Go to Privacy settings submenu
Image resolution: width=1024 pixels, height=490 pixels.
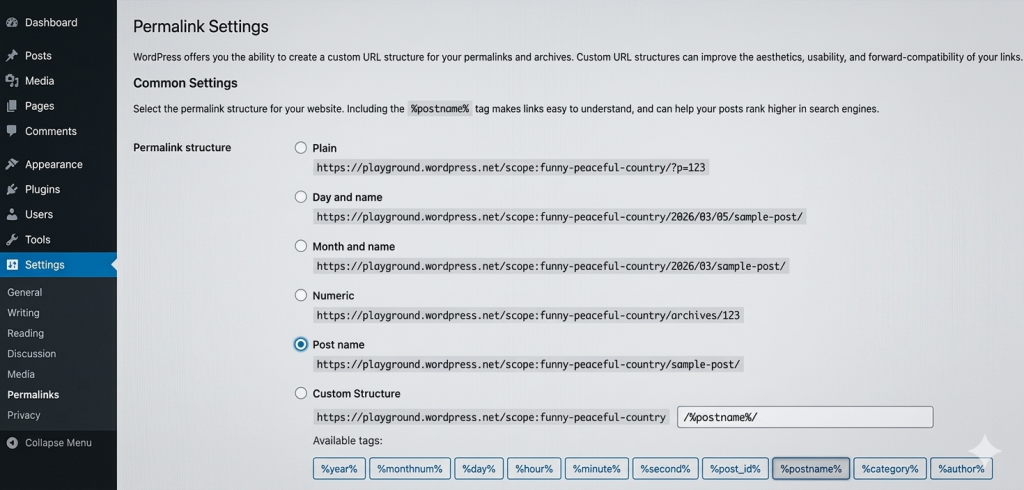point(24,415)
